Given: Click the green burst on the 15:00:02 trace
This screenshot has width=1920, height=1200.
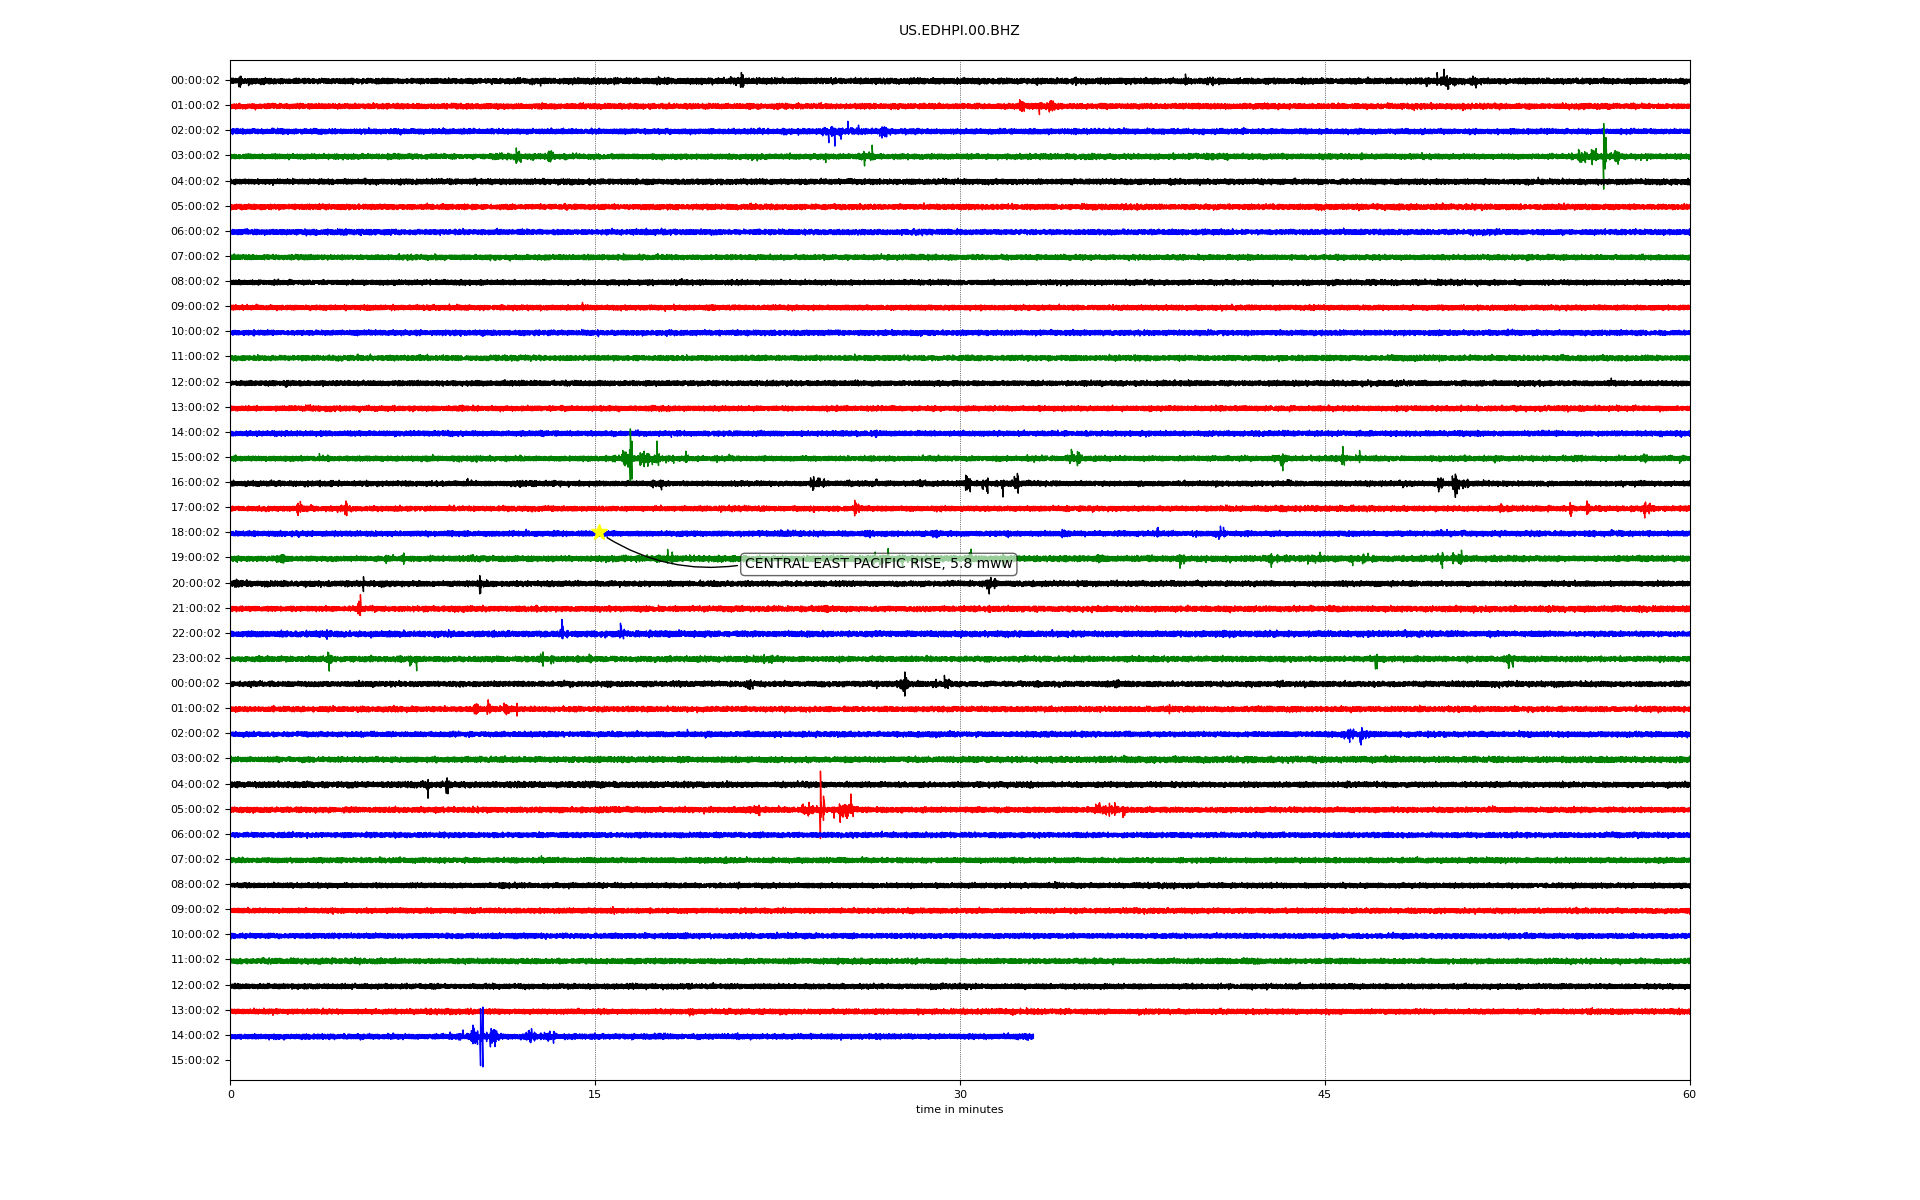Looking at the screenshot, I should click(x=631, y=457).
